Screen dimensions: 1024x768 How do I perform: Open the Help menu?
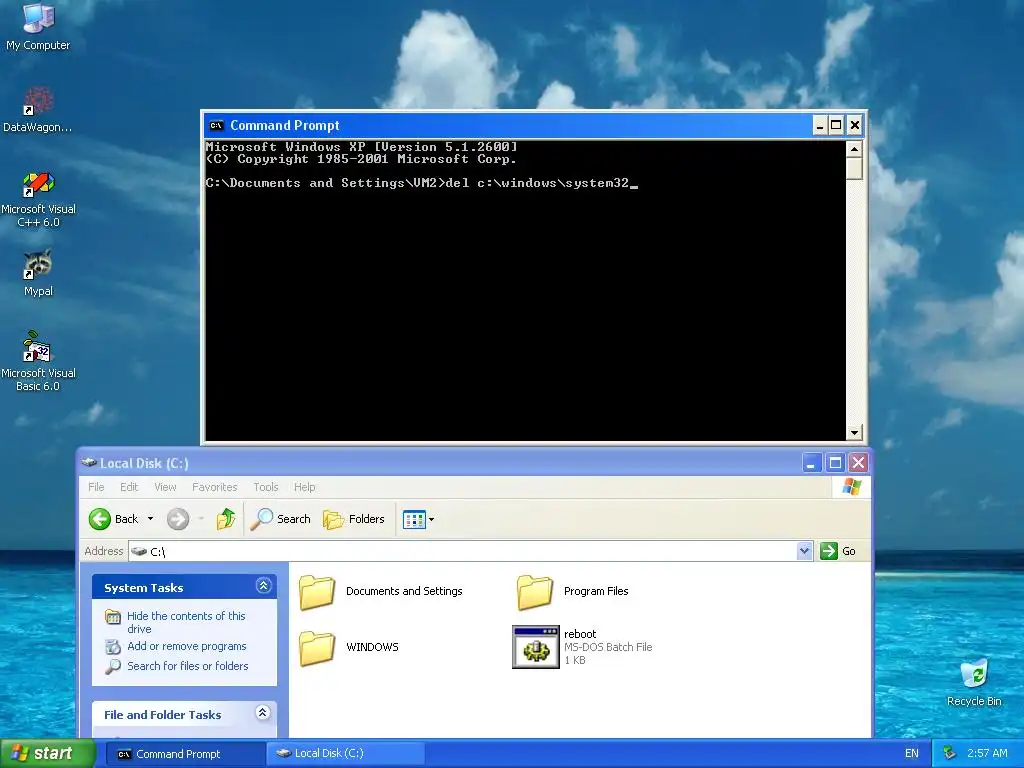[304, 487]
